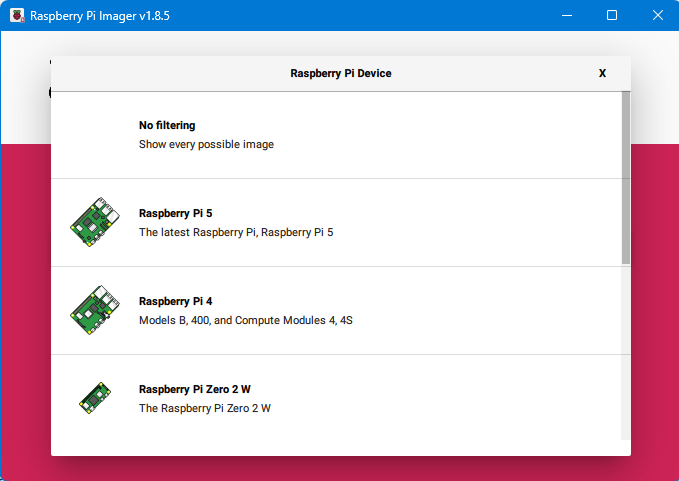Maximize the Raspberry Pi Imager window
This screenshot has width=679, height=481.
pos(612,16)
